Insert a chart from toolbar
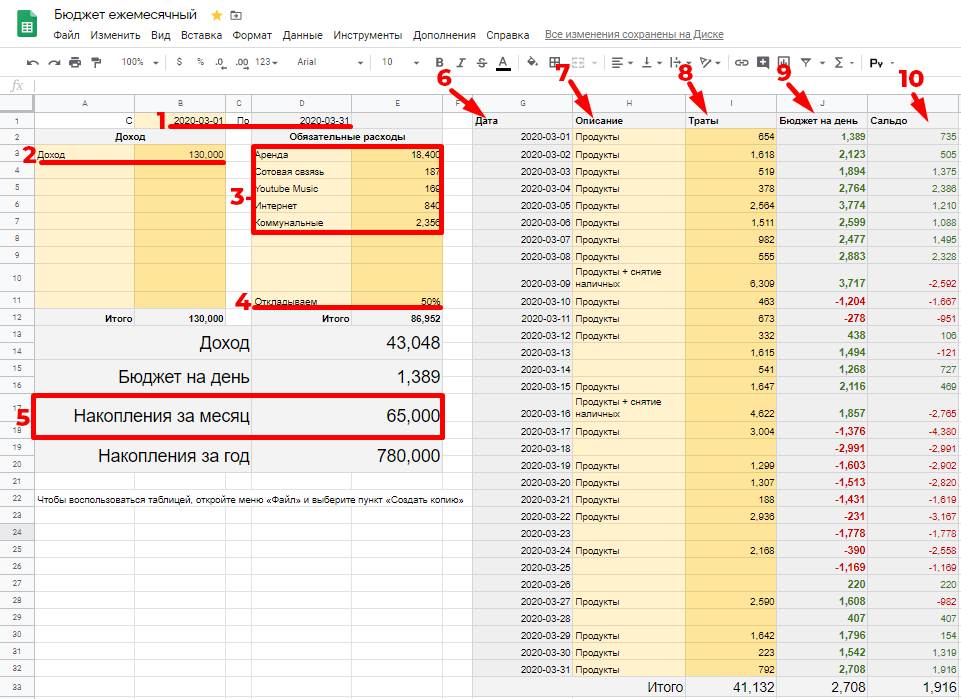Image resolution: width=961 pixels, height=699 pixels. 784,62
